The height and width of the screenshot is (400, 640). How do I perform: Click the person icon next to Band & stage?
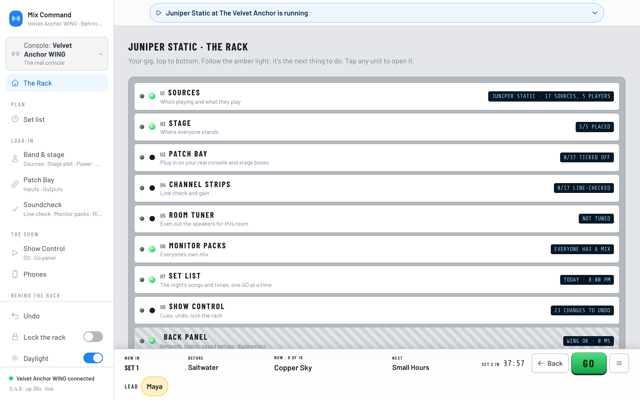(15, 159)
